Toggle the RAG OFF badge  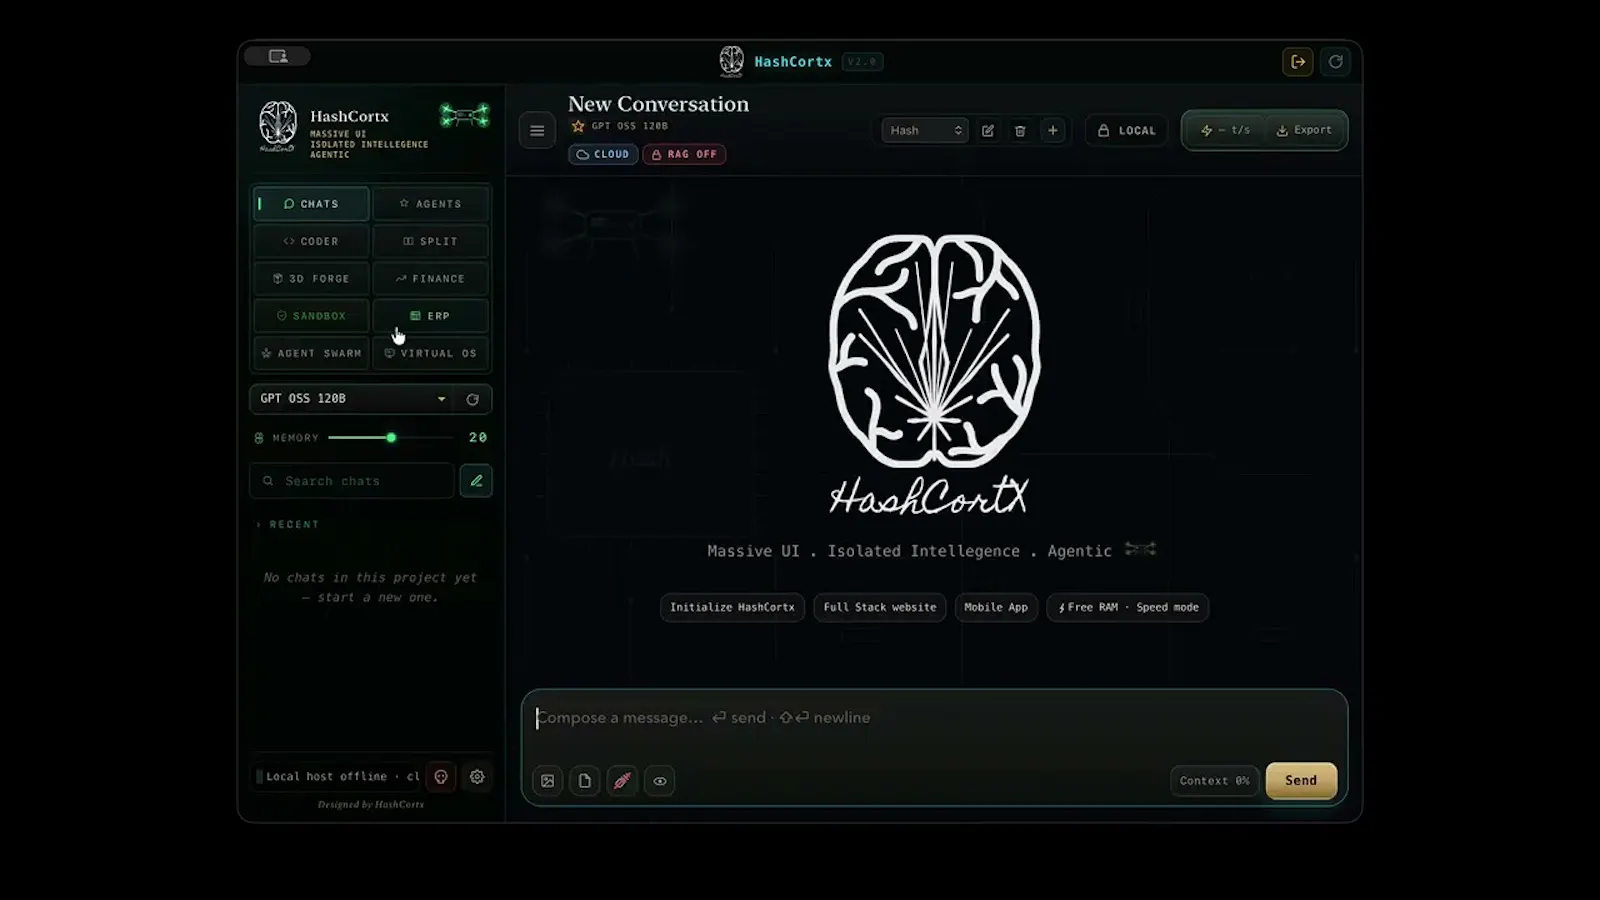click(x=685, y=154)
